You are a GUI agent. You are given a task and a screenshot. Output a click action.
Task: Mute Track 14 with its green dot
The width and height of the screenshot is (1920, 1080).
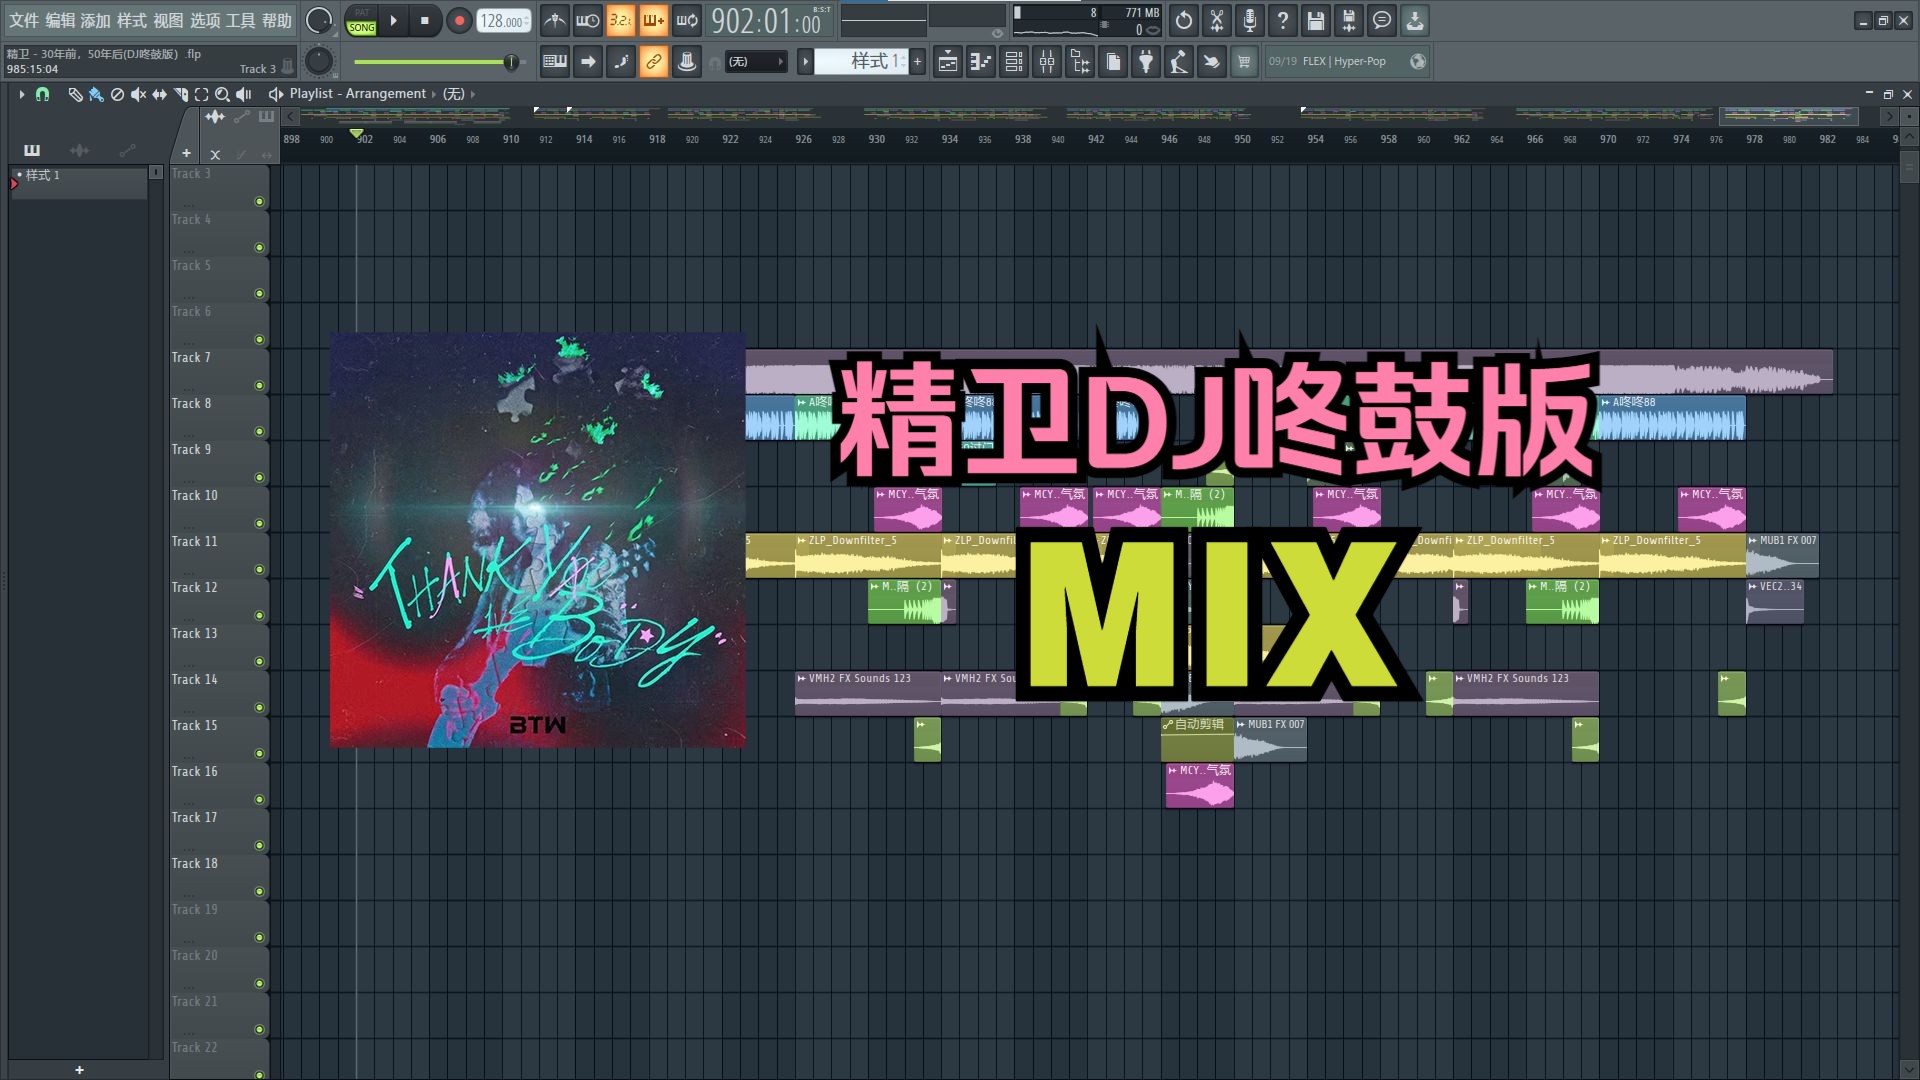point(259,708)
